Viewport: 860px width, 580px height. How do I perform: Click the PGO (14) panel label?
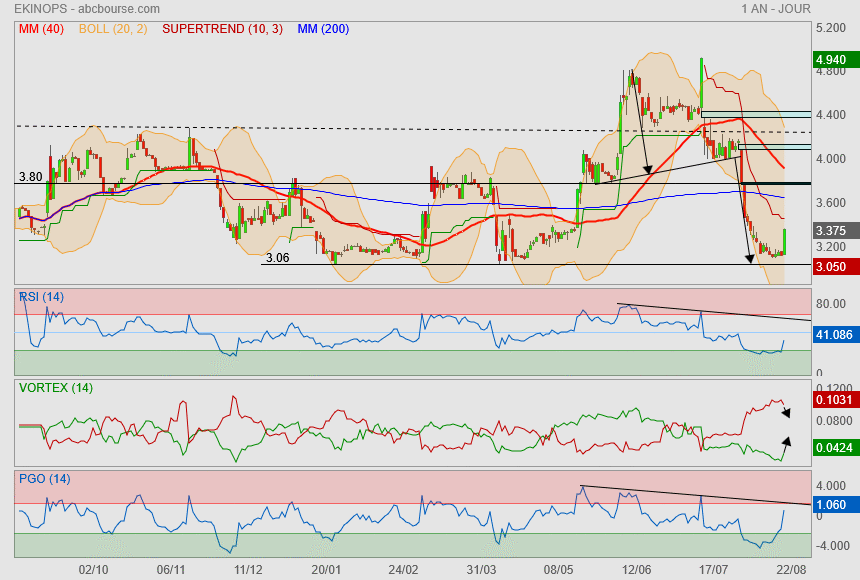coord(44,479)
